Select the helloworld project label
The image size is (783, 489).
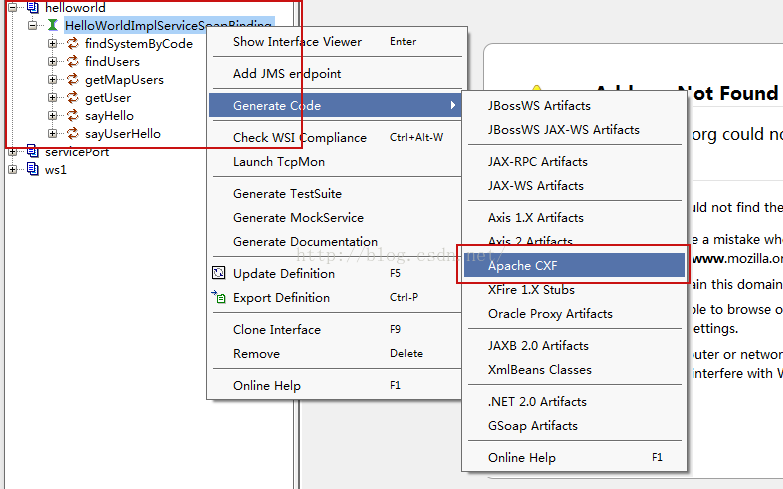[x=75, y=7]
